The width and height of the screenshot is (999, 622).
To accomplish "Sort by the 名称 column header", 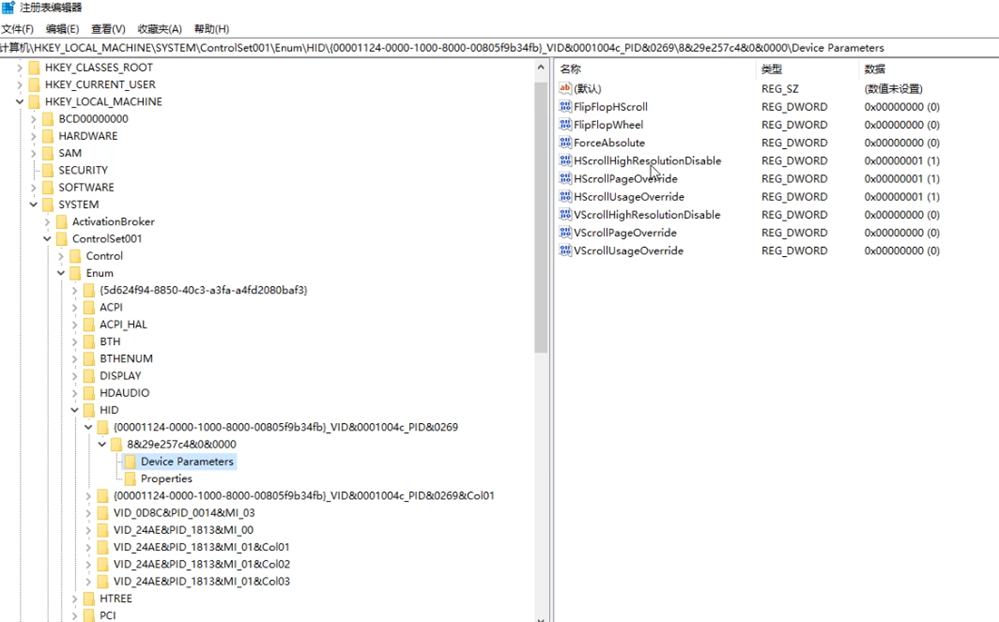I will pos(571,69).
